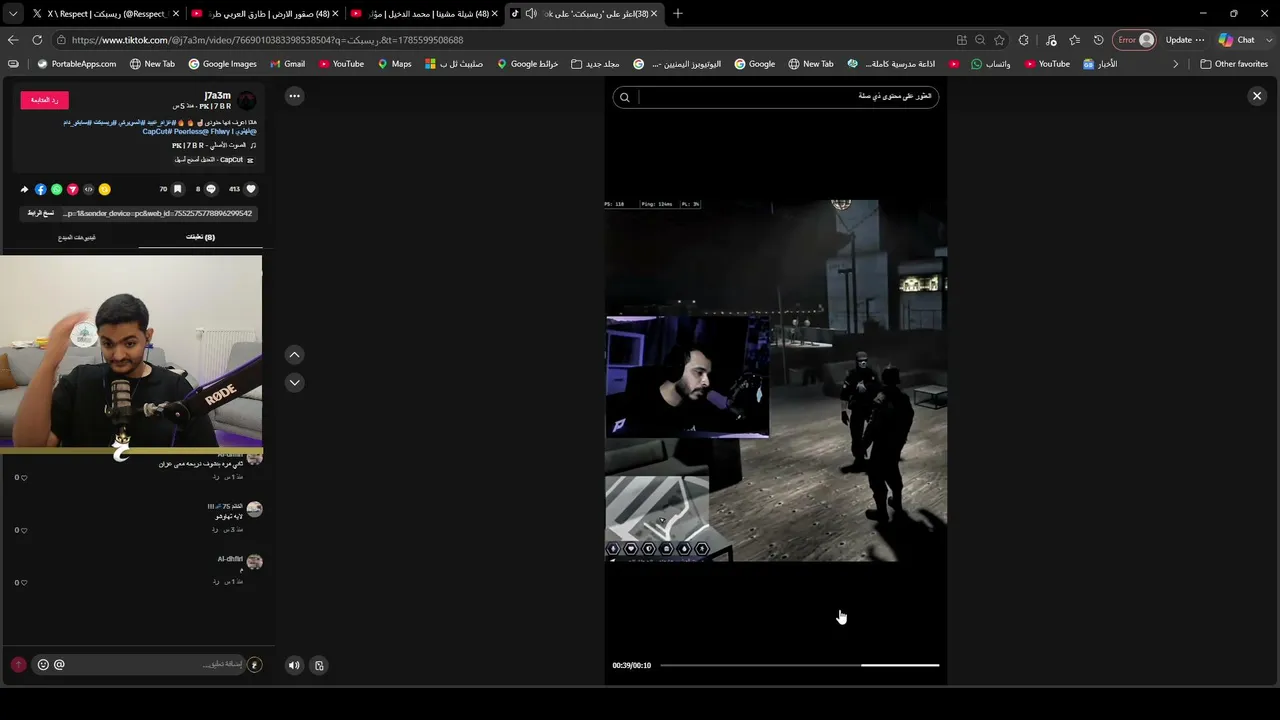
Task: Open the واتساب bookmark
Action: click(991, 64)
